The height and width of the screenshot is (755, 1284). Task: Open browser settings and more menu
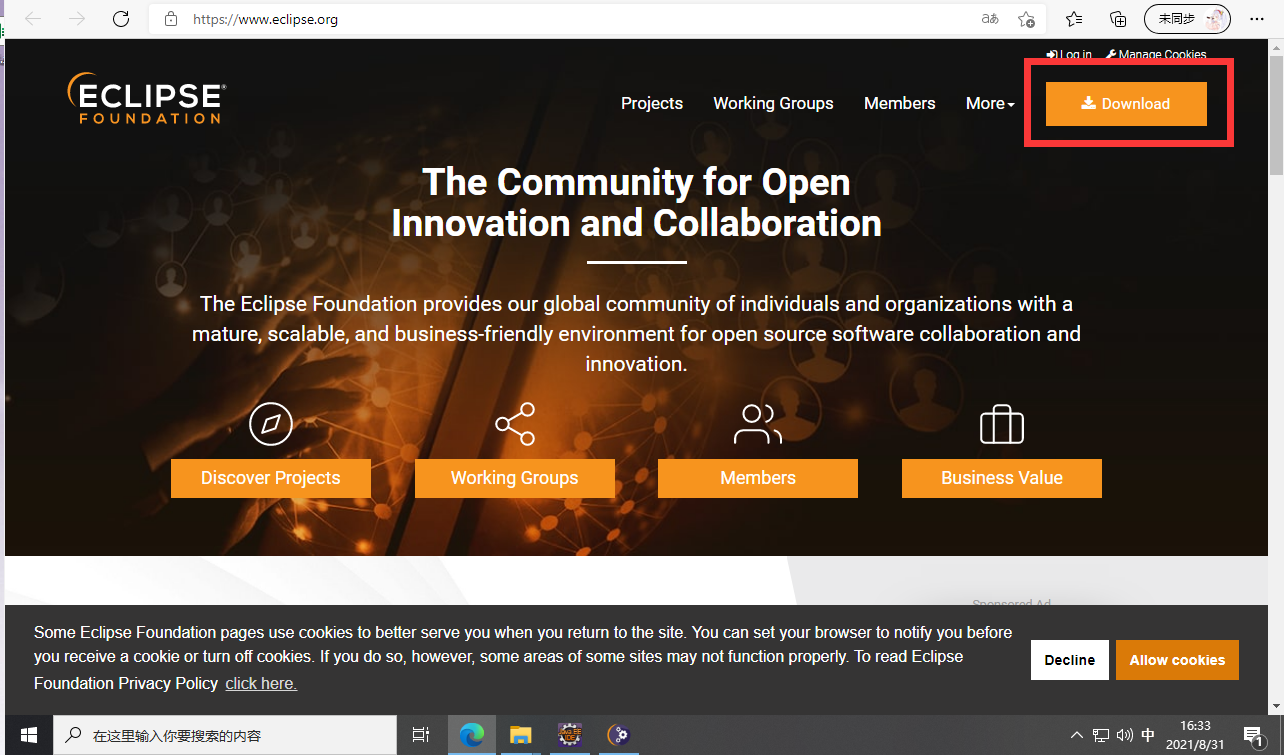(x=1257, y=18)
